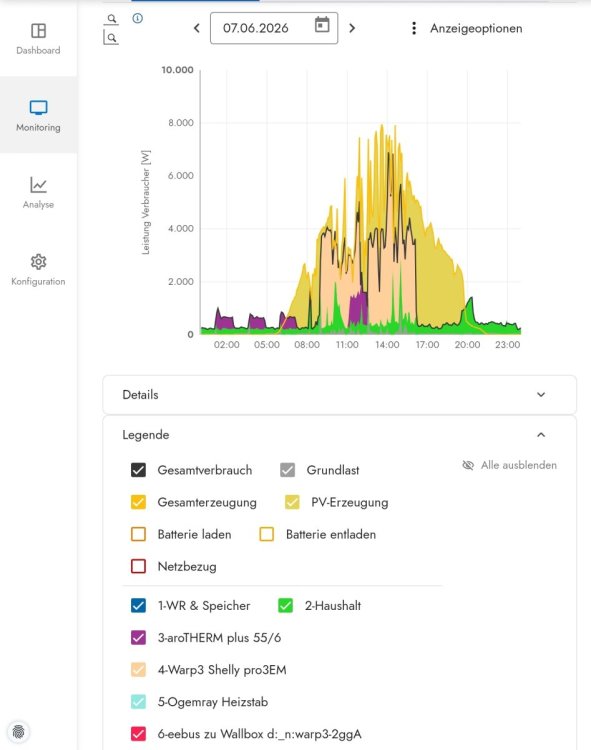Screen dimensions: 591x750
Task: Toggle the Gesamtverbrauch checkbox
Action: (x=138, y=470)
